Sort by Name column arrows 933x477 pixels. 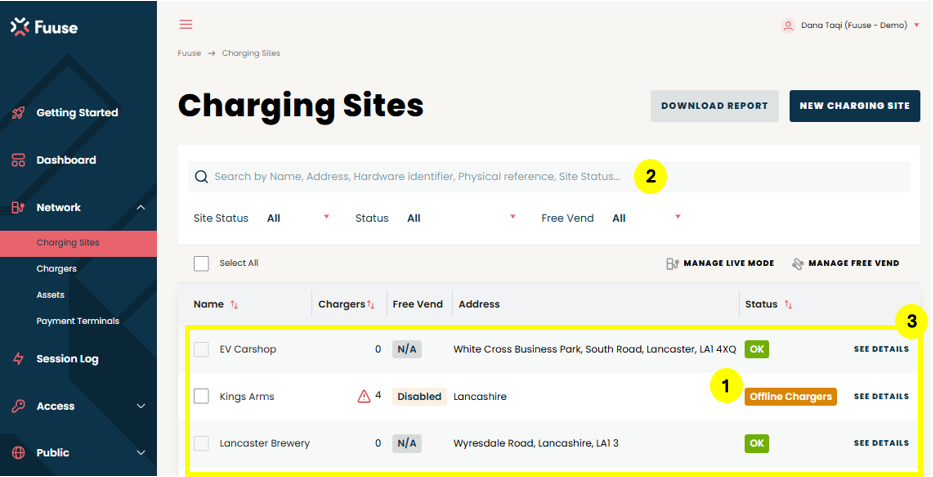[234, 305]
